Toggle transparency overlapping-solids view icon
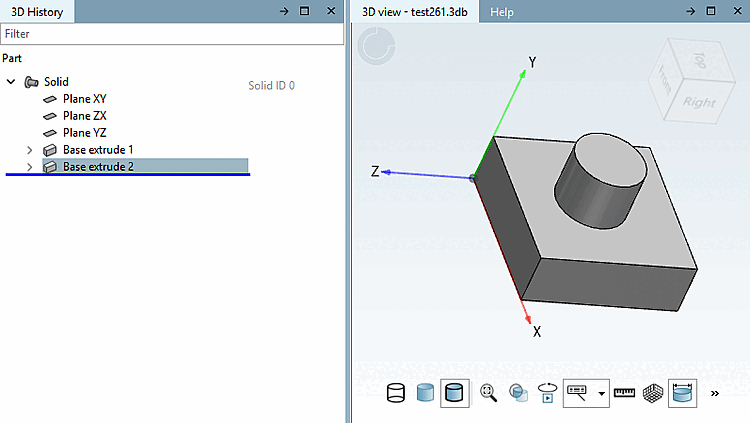The height and width of the screenshot is (423, 750). [518, 393]
